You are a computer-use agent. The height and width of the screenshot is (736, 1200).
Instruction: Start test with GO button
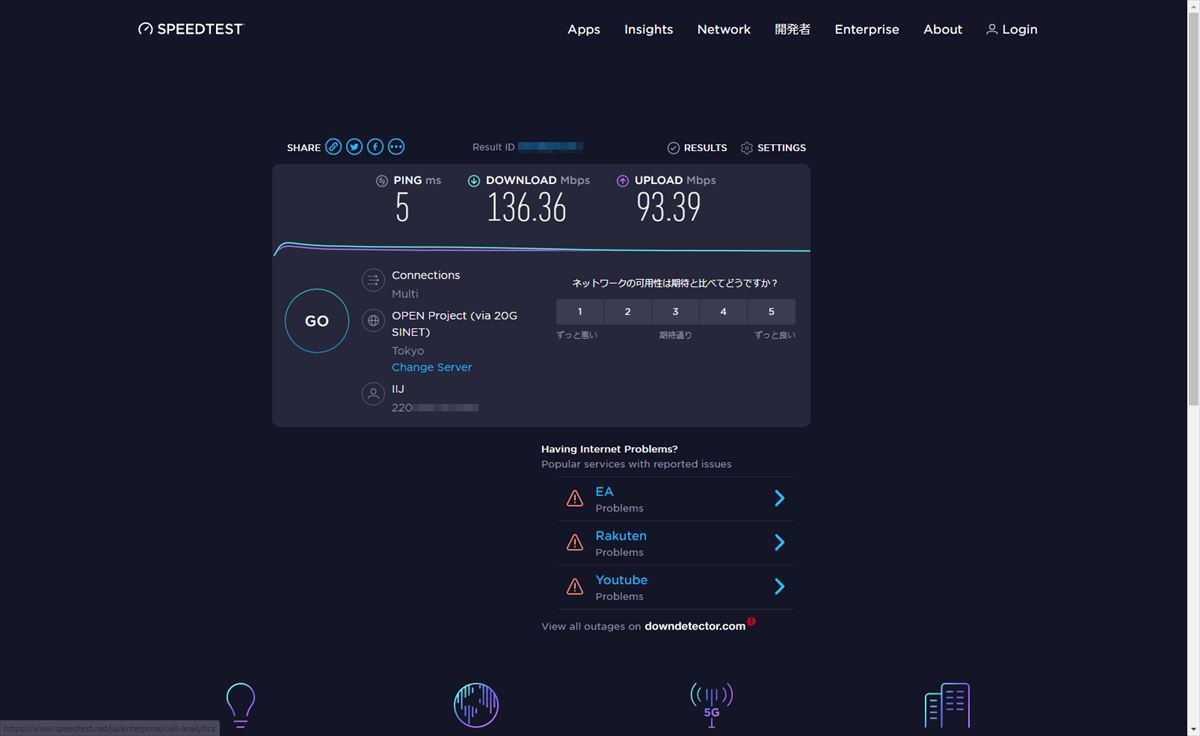coord(317,321)
